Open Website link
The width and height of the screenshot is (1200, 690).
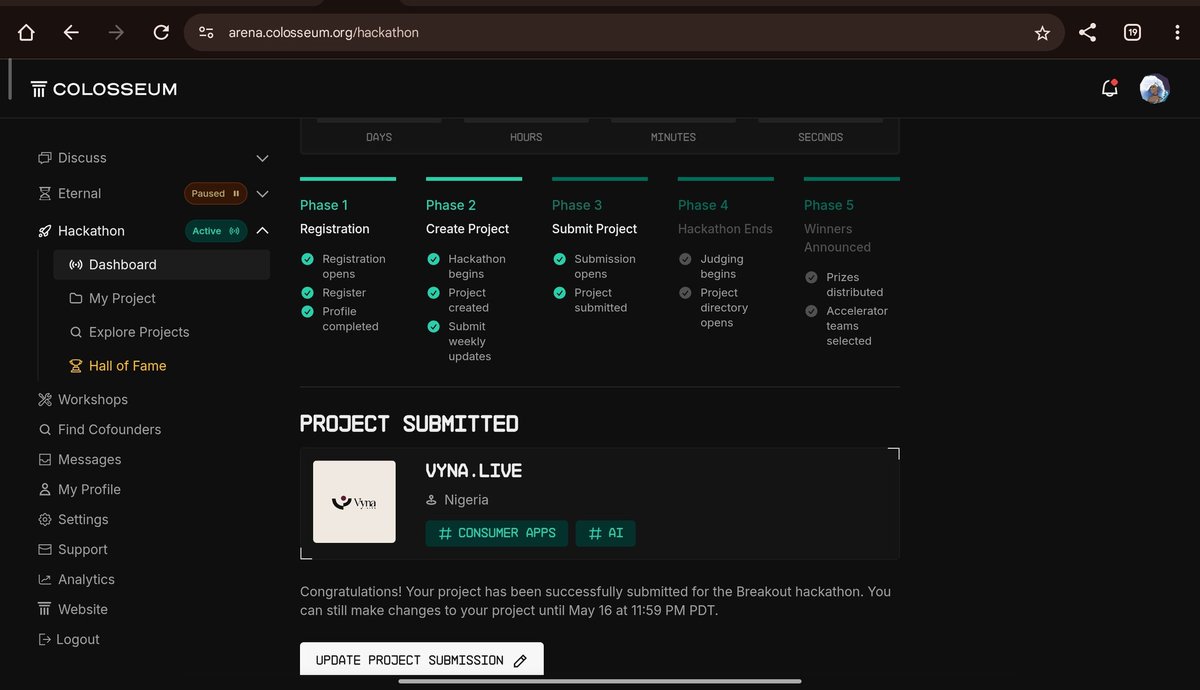point(83,609)
